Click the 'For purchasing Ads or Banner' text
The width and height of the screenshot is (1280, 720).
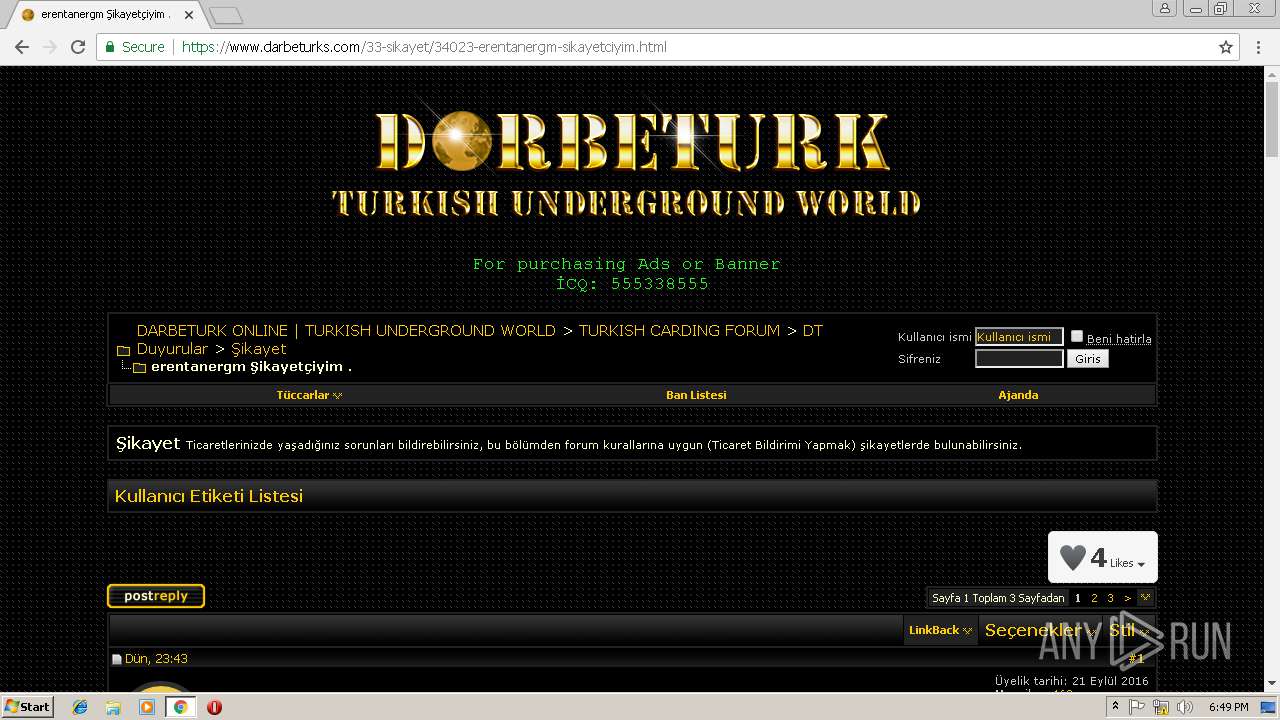(626, 264)
